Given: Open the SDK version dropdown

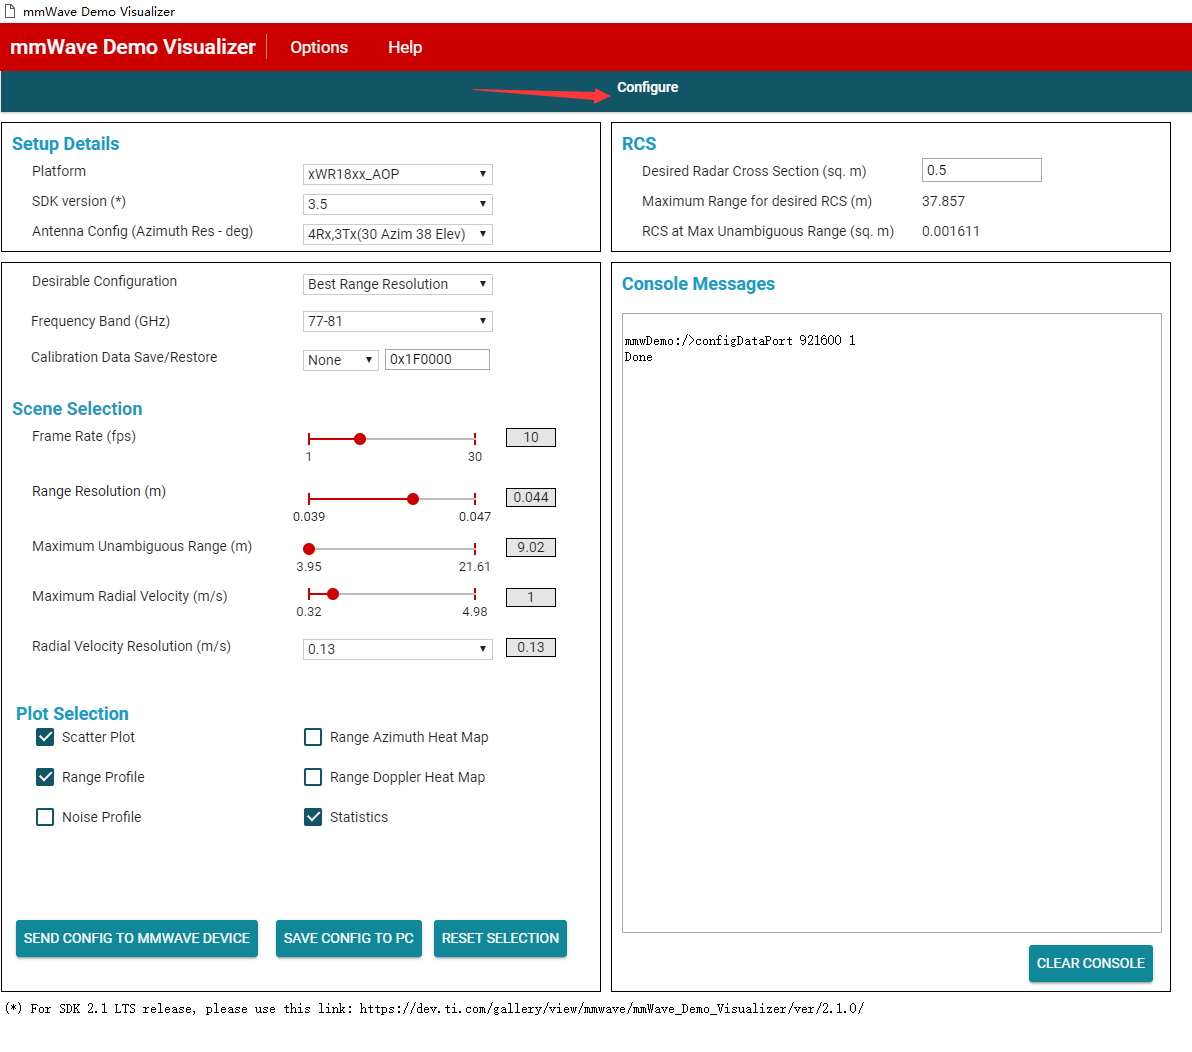Looking at the screenshot, I should coord(398,204).
